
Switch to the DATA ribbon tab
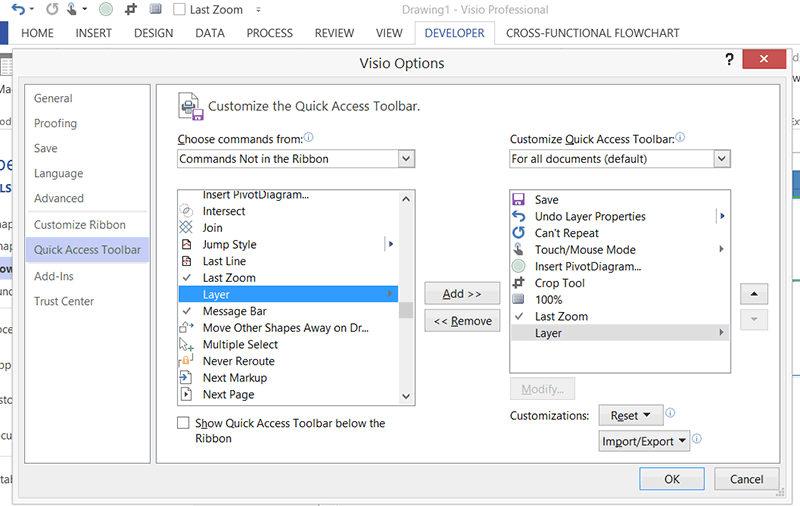tap(210, 33)
